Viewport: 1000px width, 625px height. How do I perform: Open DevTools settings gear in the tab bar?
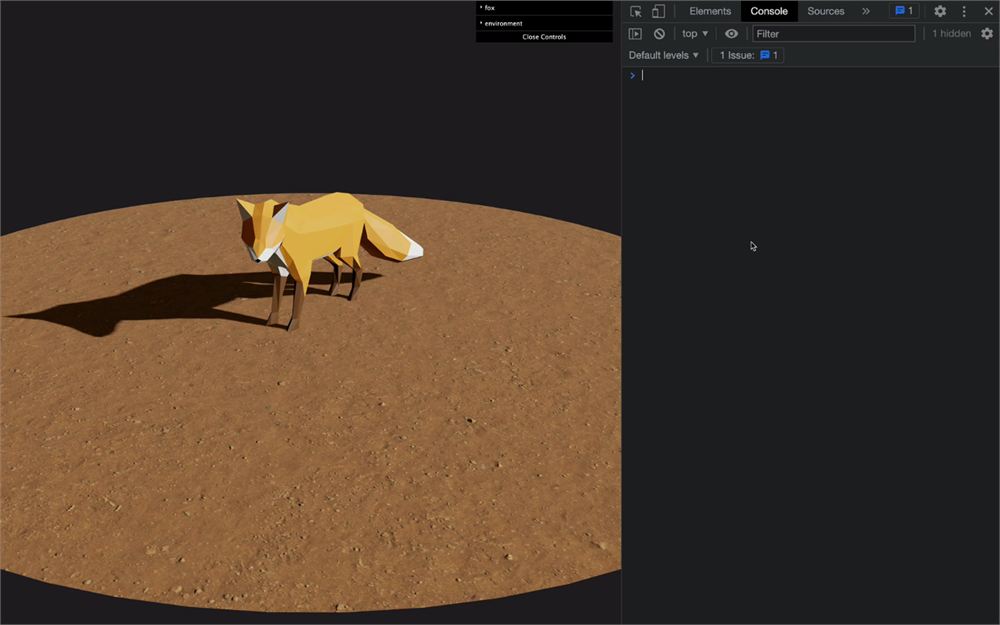940,11
